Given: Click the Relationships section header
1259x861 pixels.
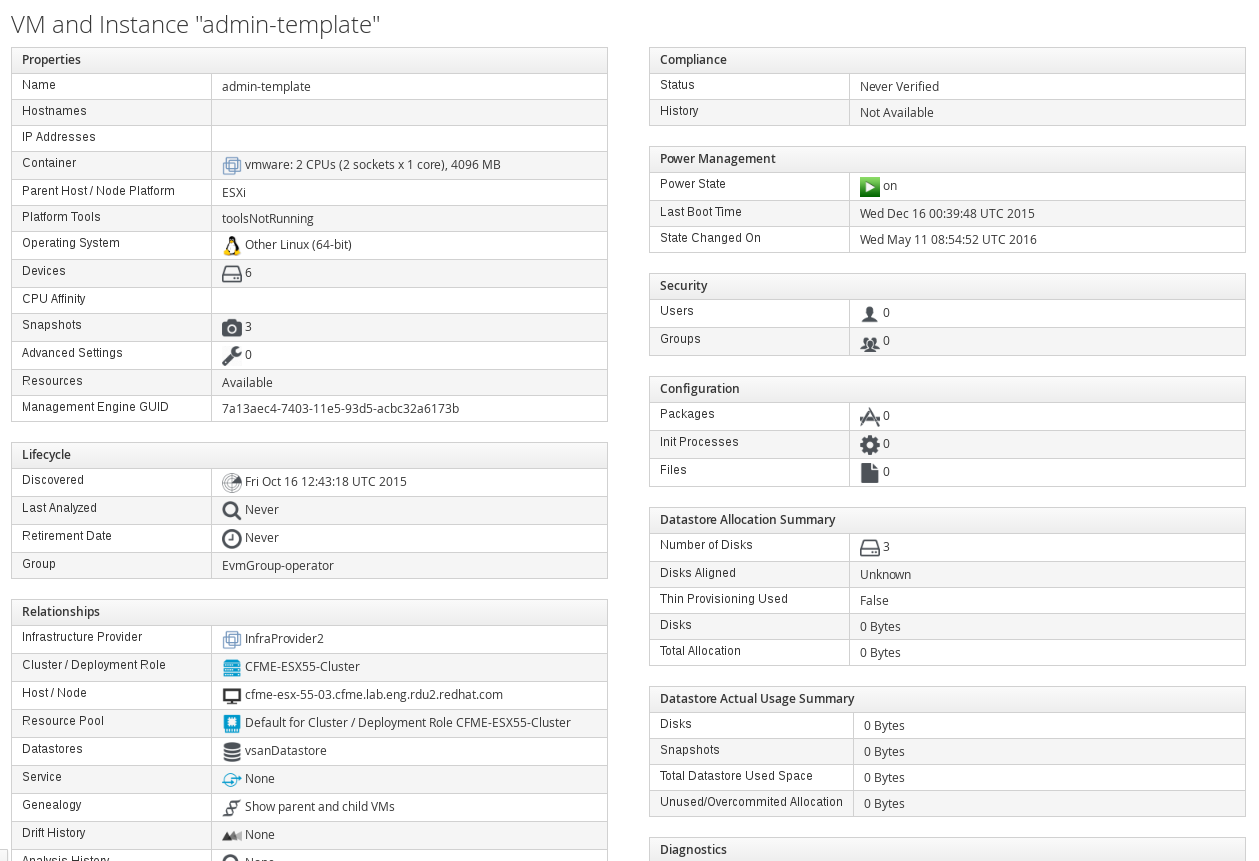Looking at the screenshot, I should (x=309, y=612).
